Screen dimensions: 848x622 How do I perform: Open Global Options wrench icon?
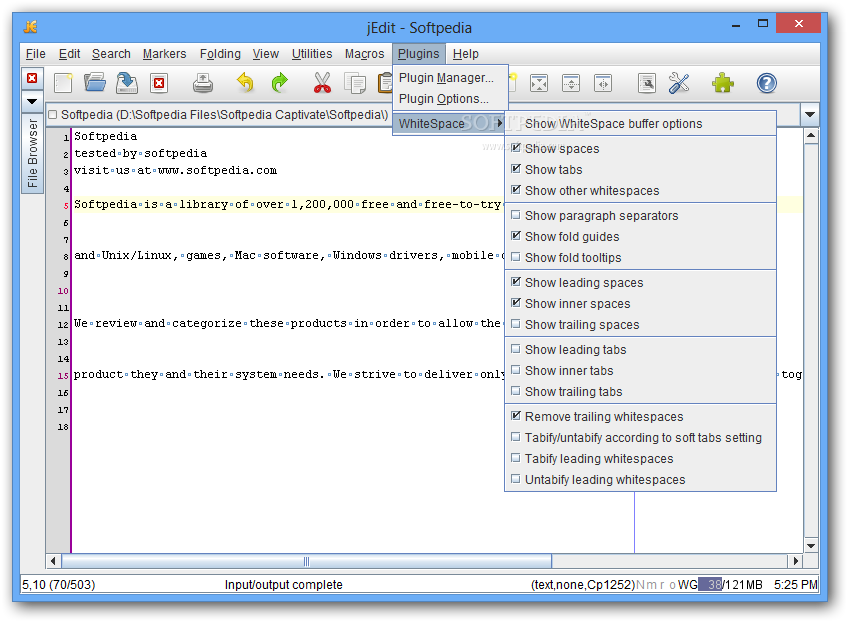click(x=679, y=83)
